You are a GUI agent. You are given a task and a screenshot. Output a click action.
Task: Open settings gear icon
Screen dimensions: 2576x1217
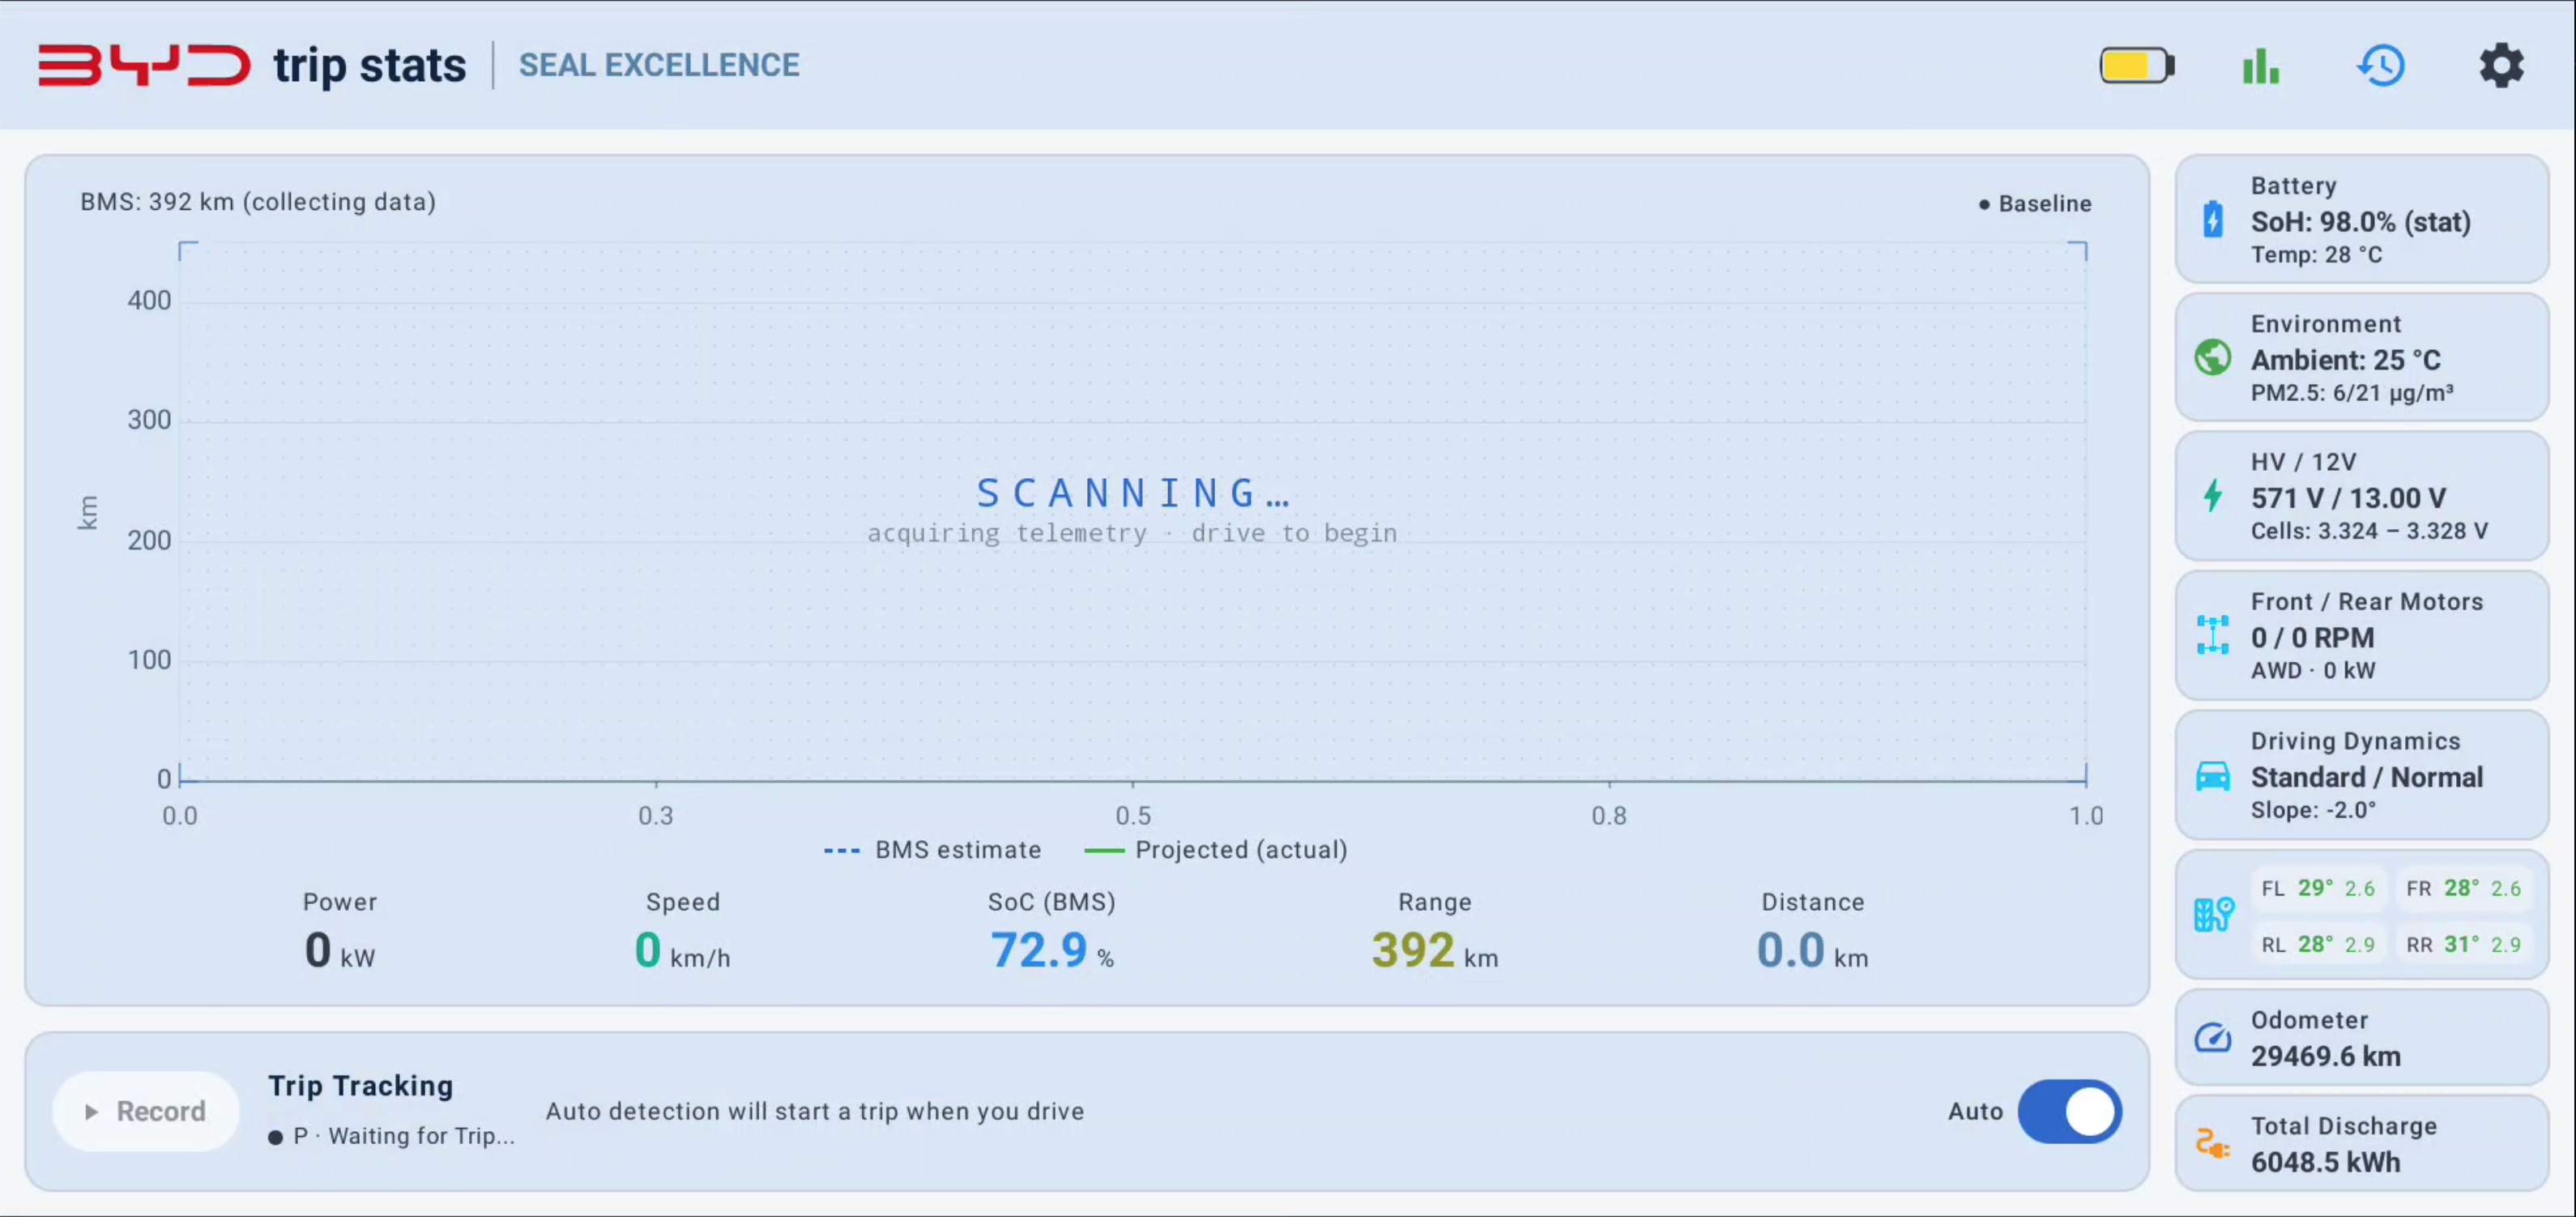point(2501,66)
